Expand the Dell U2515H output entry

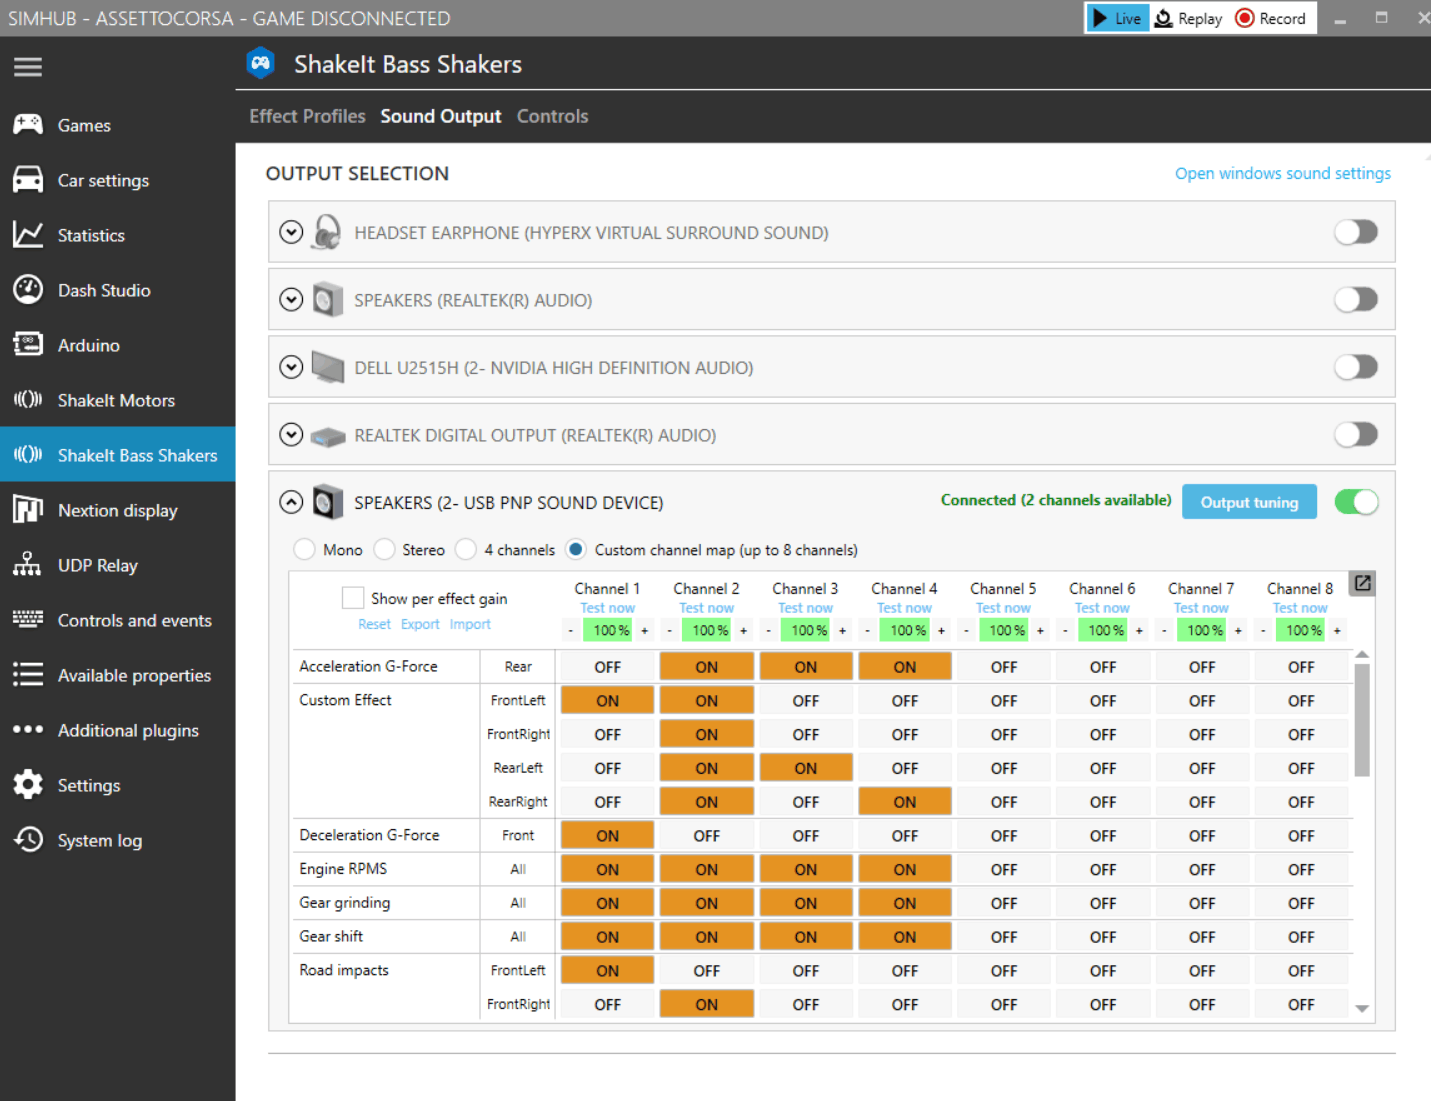click(x=291, y=367)
